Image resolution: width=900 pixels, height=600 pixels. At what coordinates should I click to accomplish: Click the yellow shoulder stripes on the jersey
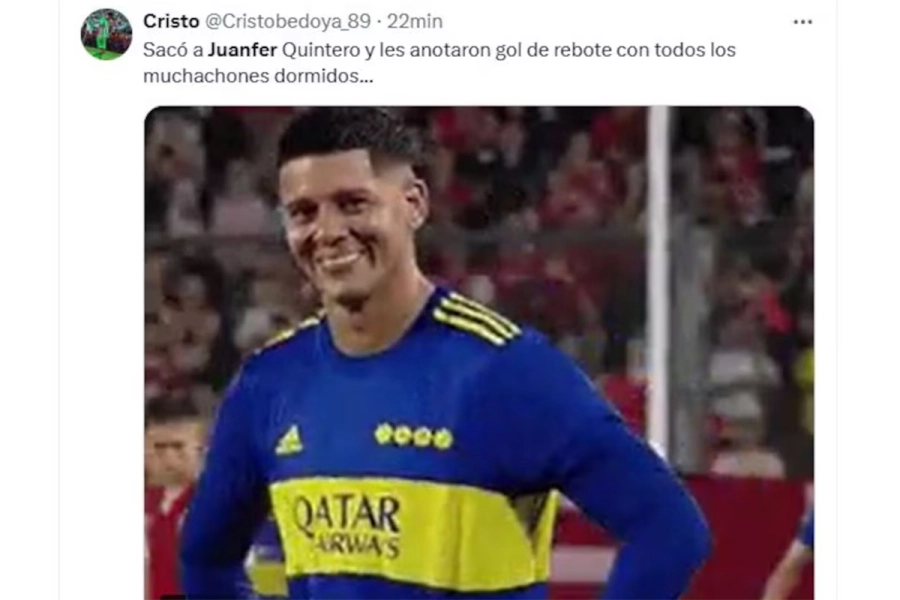pos(475,318)
